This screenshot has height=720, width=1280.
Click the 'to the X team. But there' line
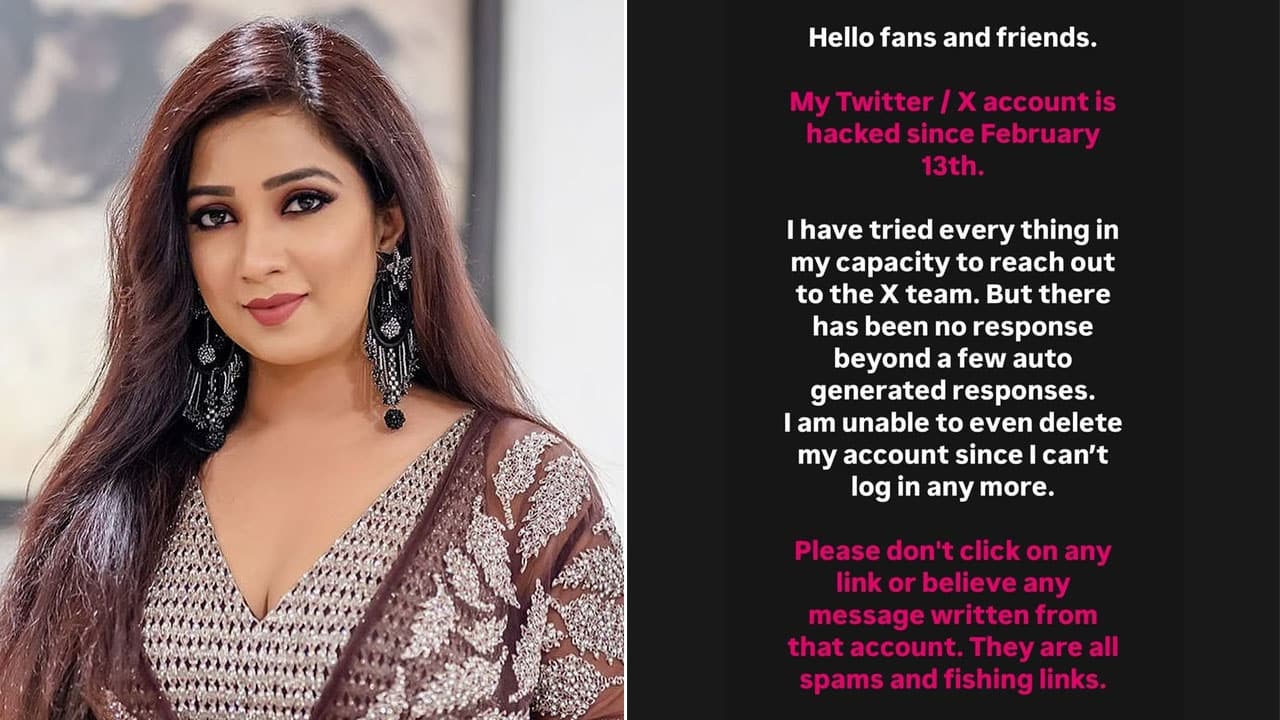point(952,295)
